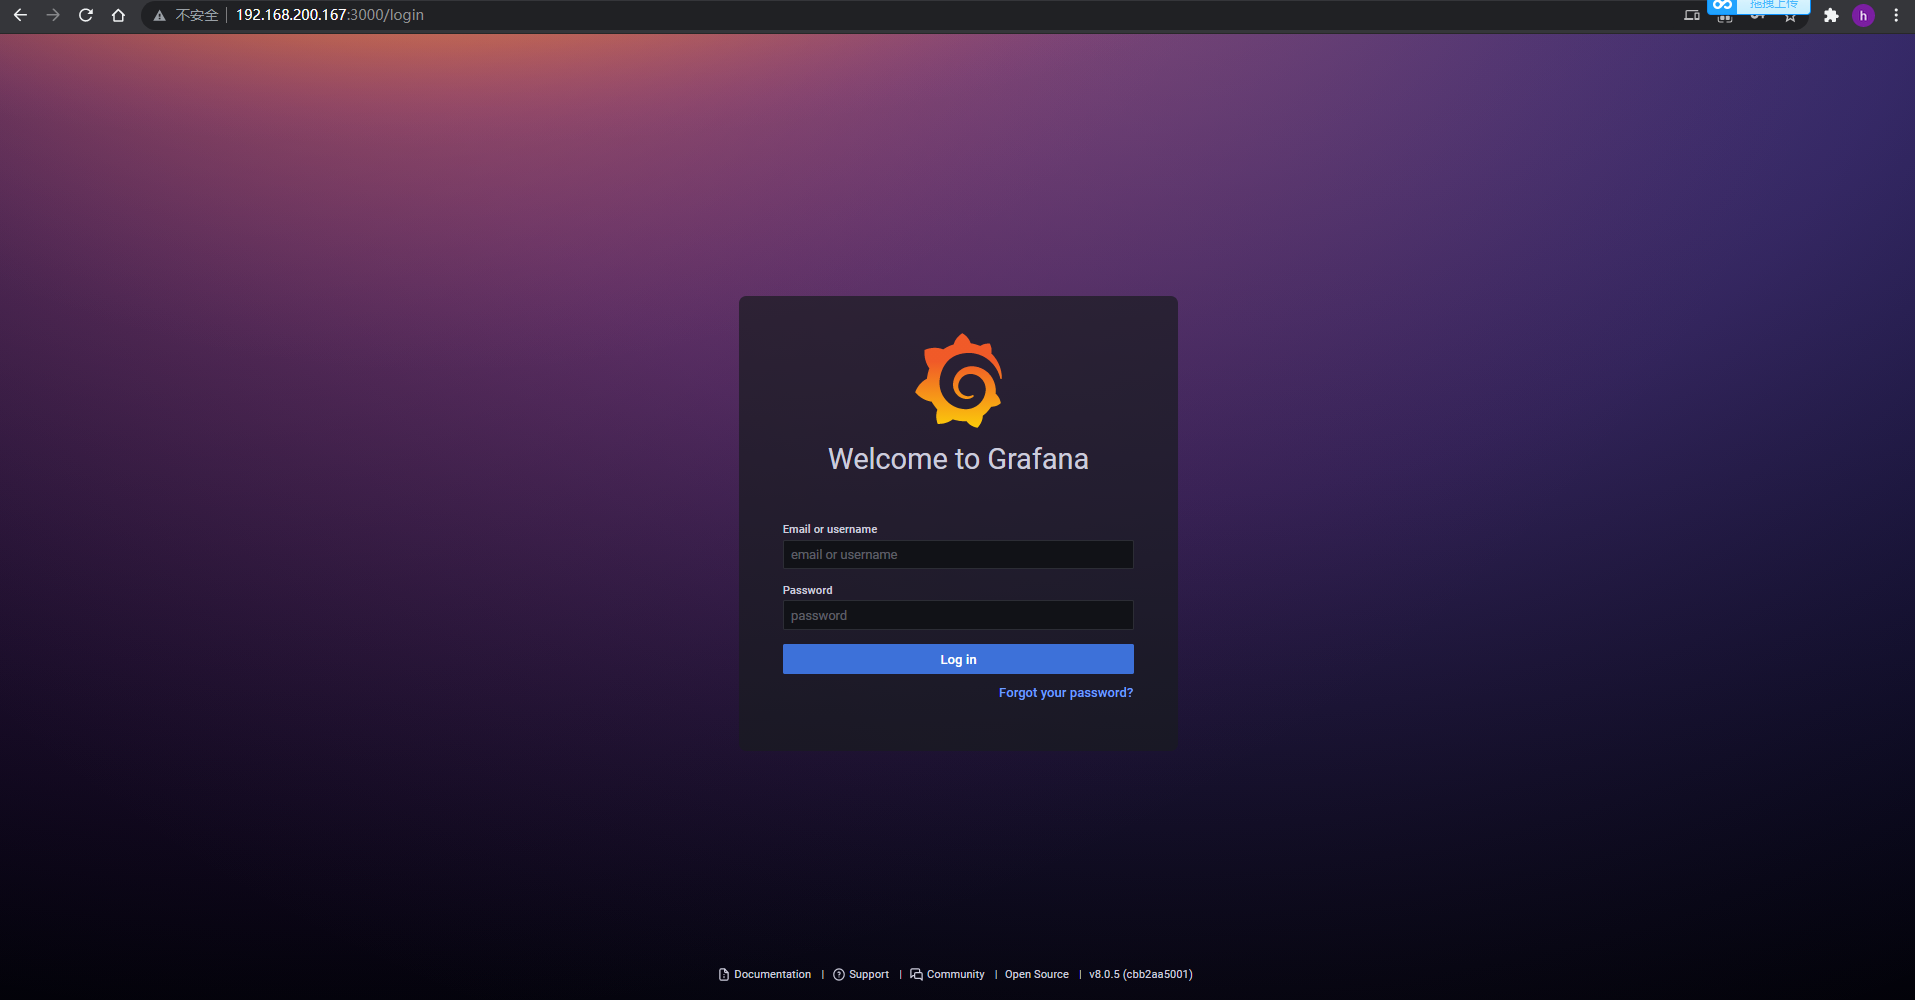
Task: Click the blue Log in button
Action: [x=958, y=659]
